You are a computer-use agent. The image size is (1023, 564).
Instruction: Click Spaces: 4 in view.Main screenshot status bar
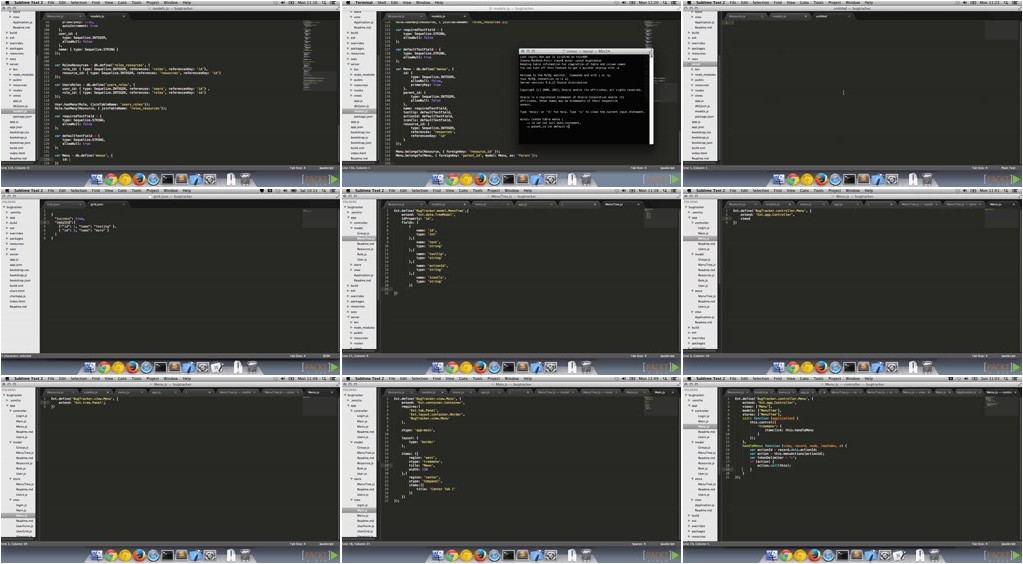point(637,544)
